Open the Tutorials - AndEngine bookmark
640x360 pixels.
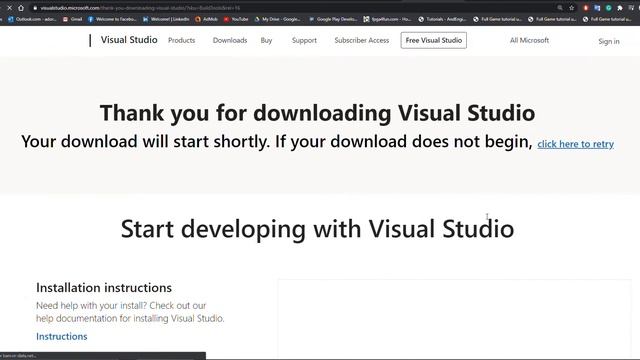(442, 19)
